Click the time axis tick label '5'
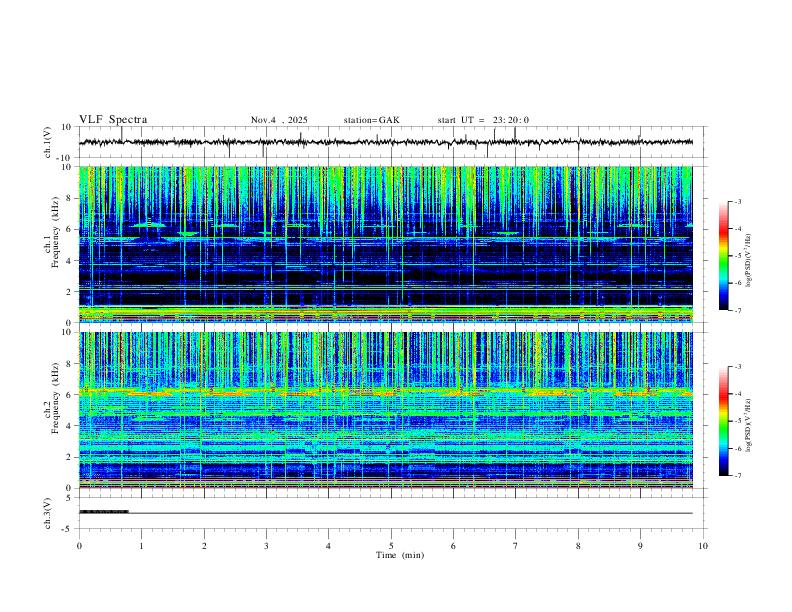Screen dimensions: 792x612 coord(391,546)
